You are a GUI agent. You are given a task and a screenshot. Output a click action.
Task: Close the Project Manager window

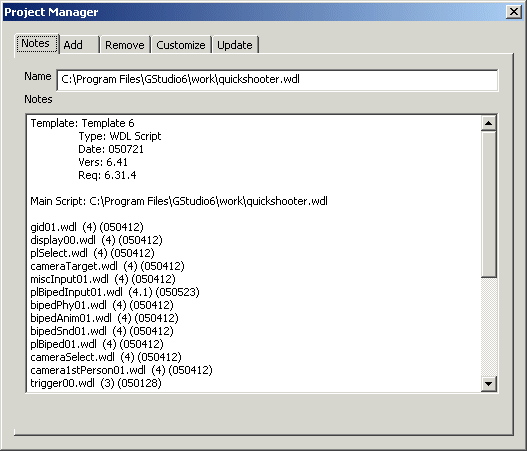point(514,12)
